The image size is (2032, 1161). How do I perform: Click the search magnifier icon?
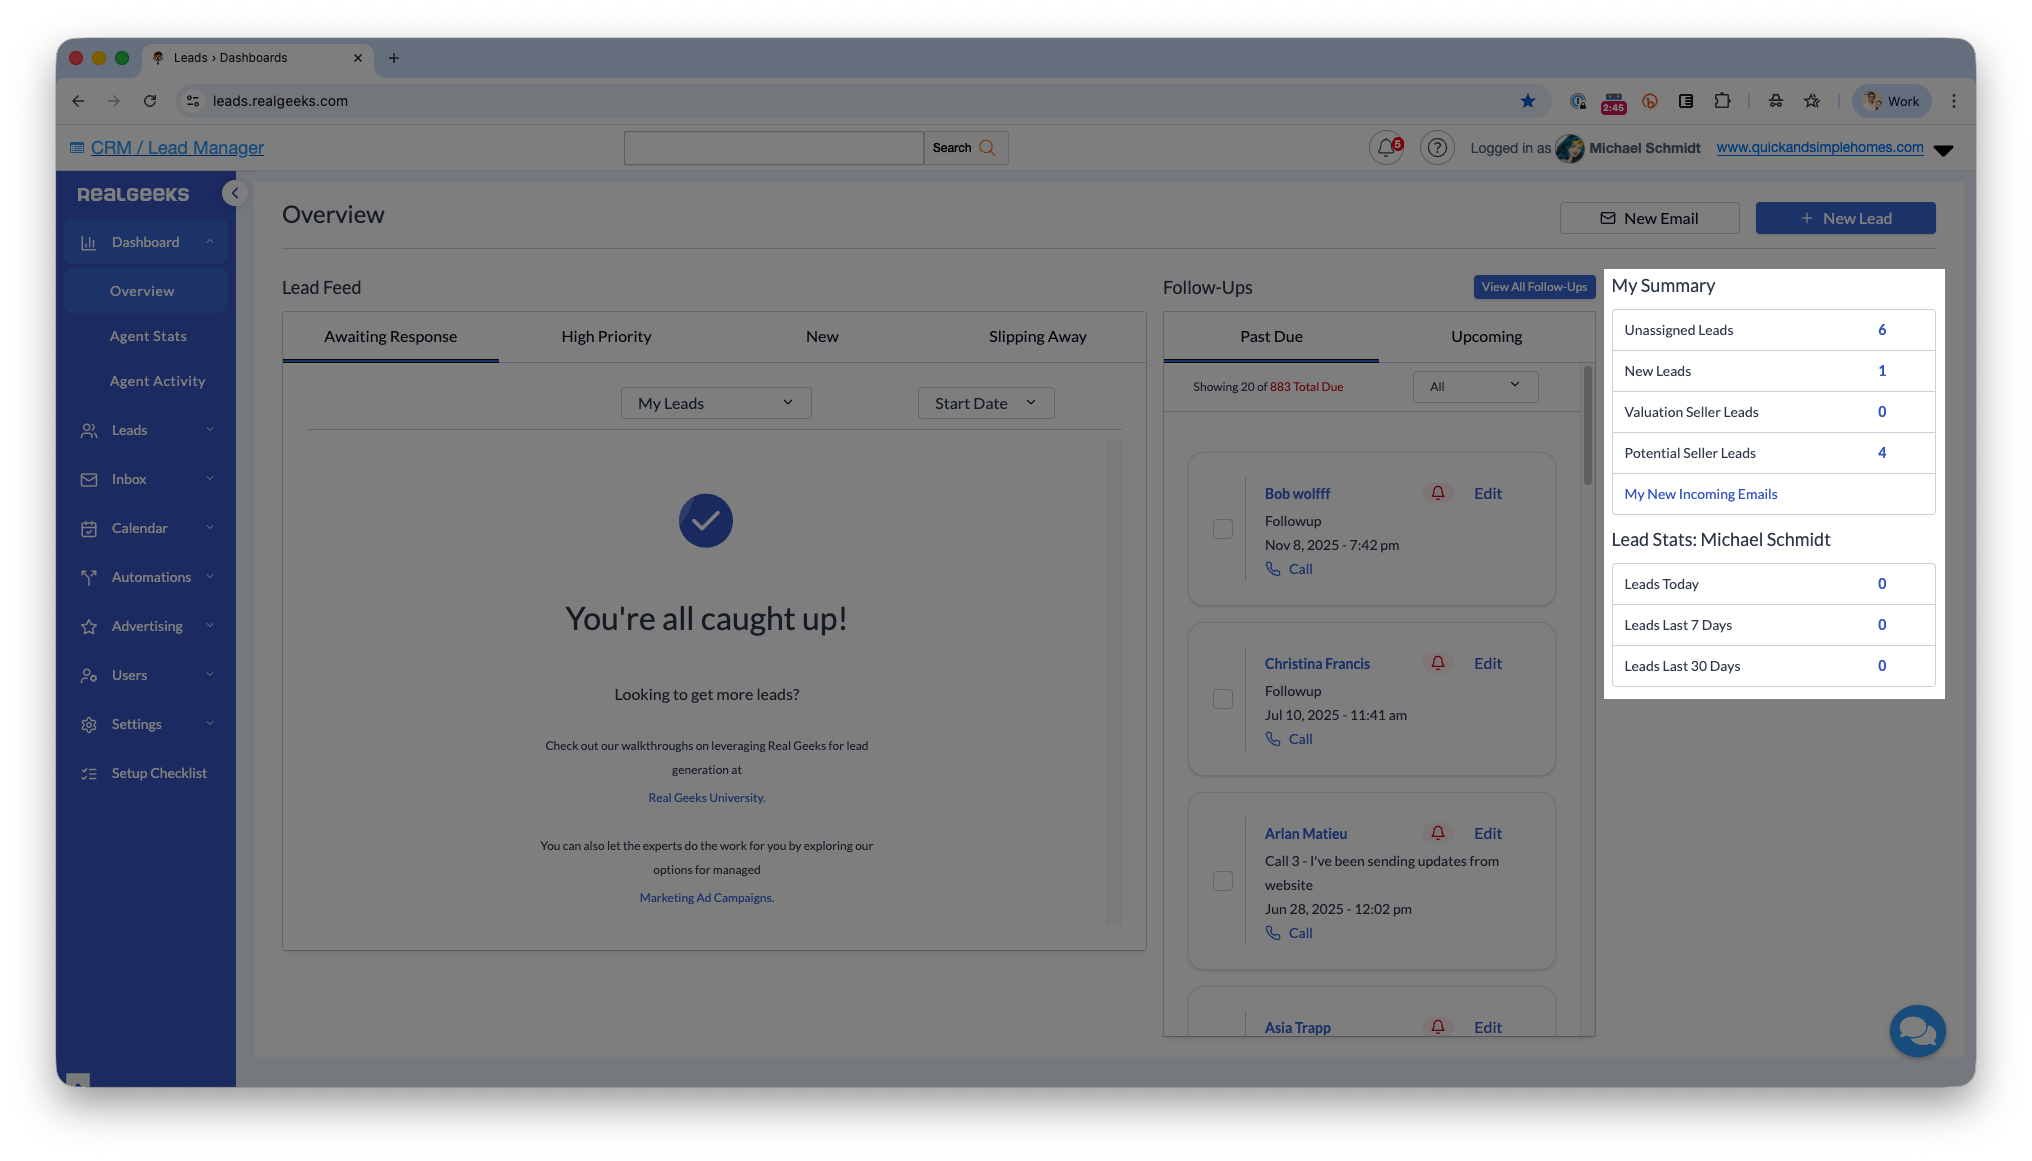tap(987, 148)
